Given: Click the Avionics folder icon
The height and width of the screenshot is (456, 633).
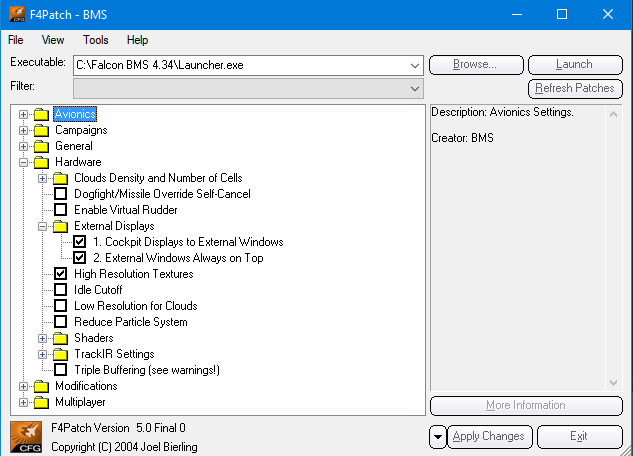Looking at the screenshot, I should click(x=41, y=114).
